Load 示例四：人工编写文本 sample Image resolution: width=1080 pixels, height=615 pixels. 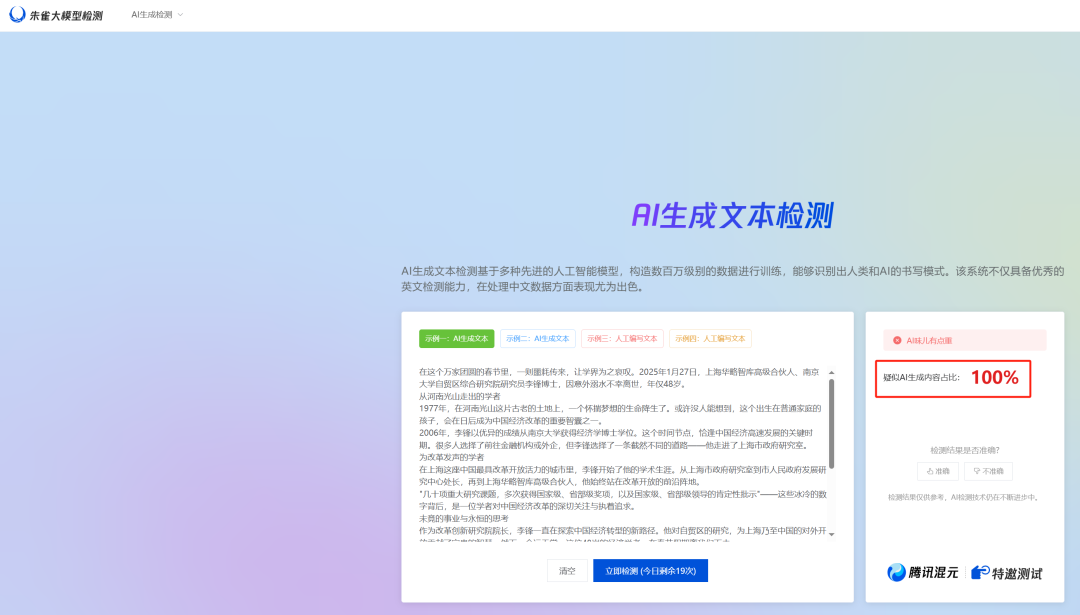click(709, 339)
